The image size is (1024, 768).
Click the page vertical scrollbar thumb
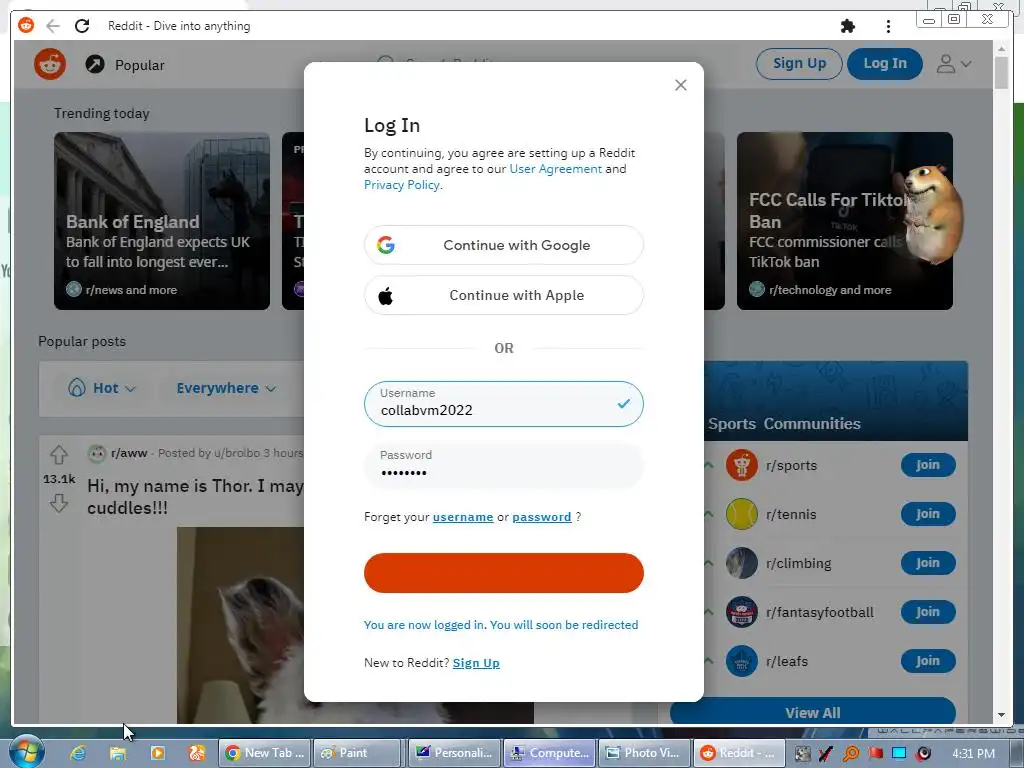point(1002,72)
